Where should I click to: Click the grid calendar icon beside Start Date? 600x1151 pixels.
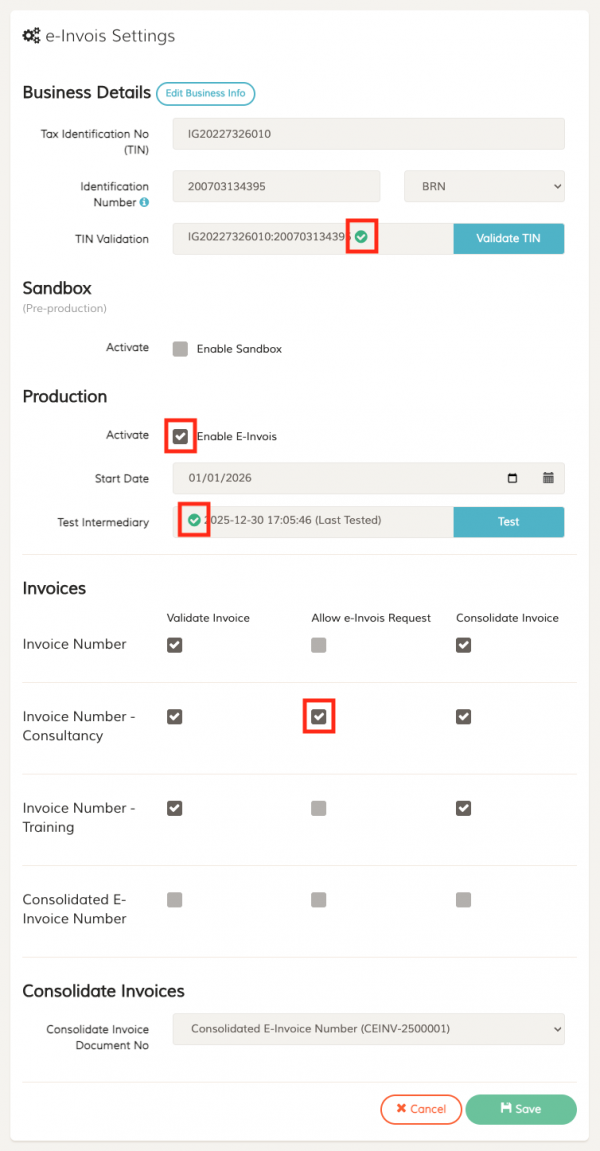coord(548,478)
